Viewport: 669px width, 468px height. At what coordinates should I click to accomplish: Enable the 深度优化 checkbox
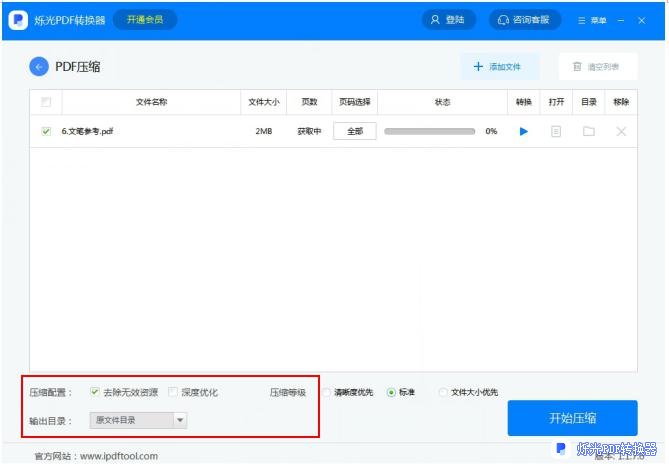click(174, 392)
